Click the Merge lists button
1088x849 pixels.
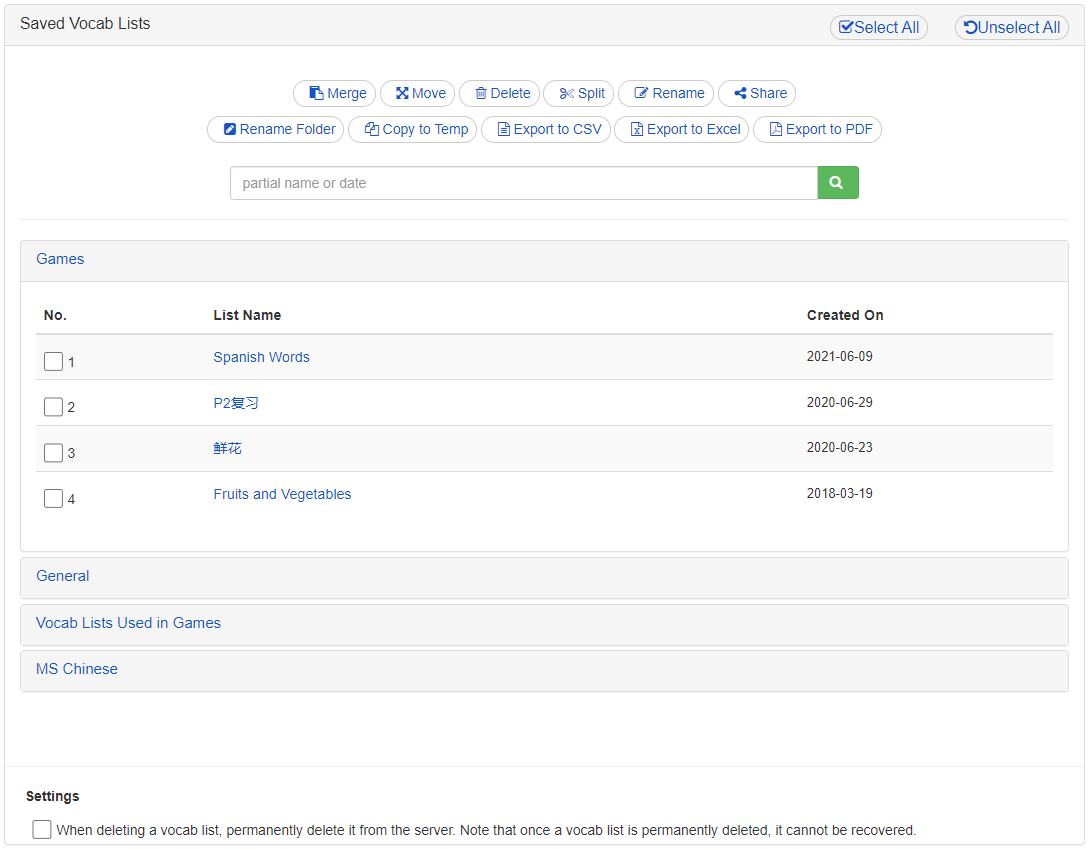(335, 93)
